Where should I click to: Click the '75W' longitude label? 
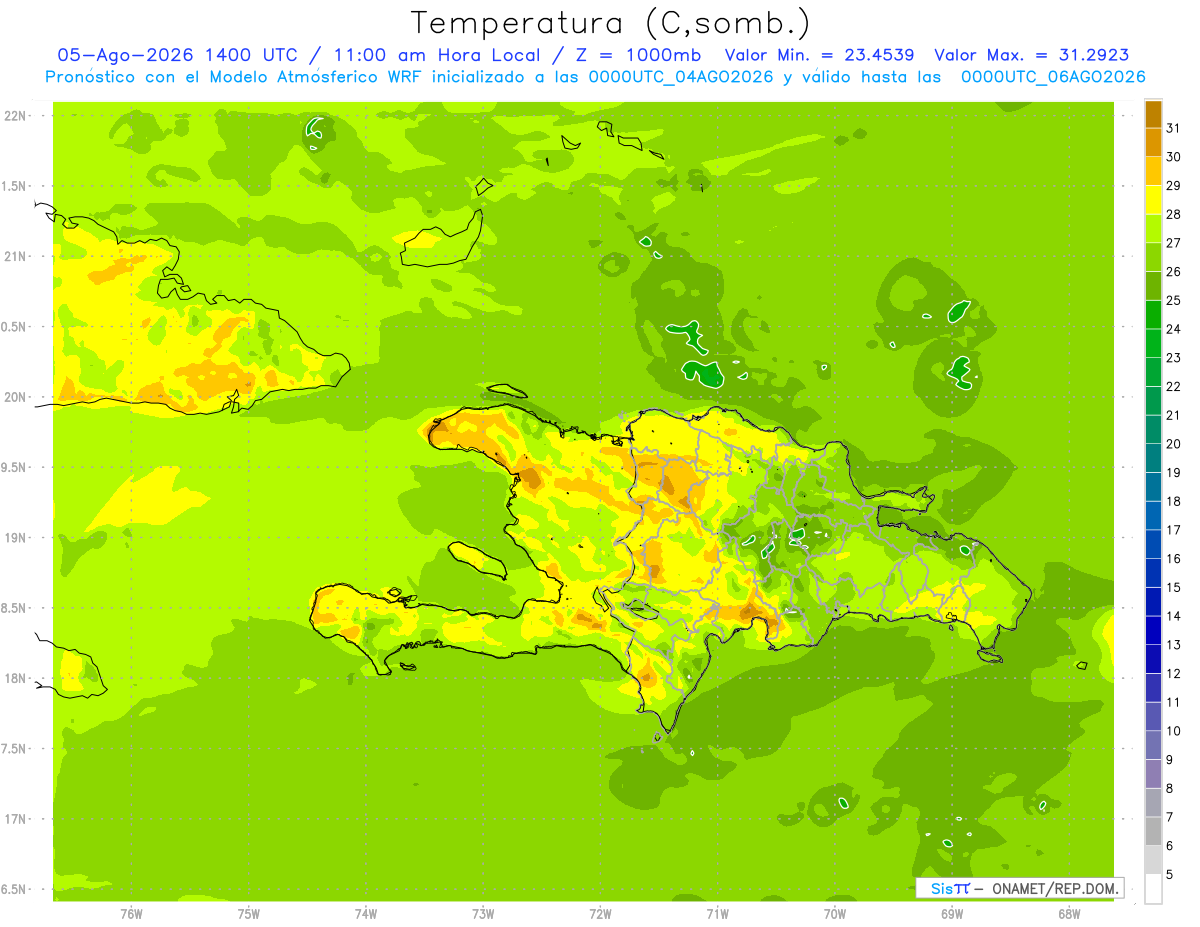tap(248, 914)
